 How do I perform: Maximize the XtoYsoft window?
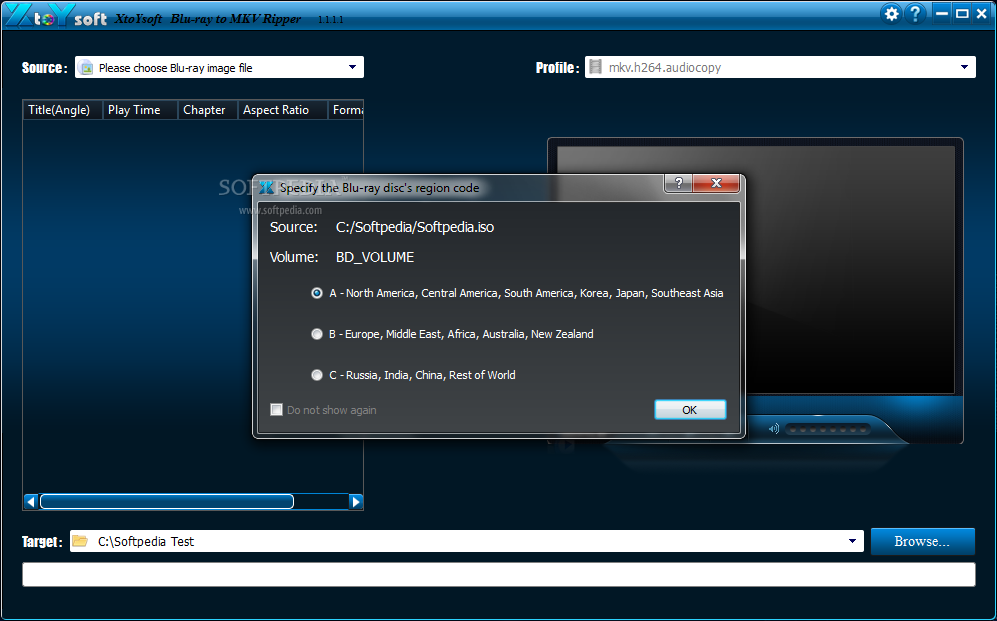click(963, 13)
